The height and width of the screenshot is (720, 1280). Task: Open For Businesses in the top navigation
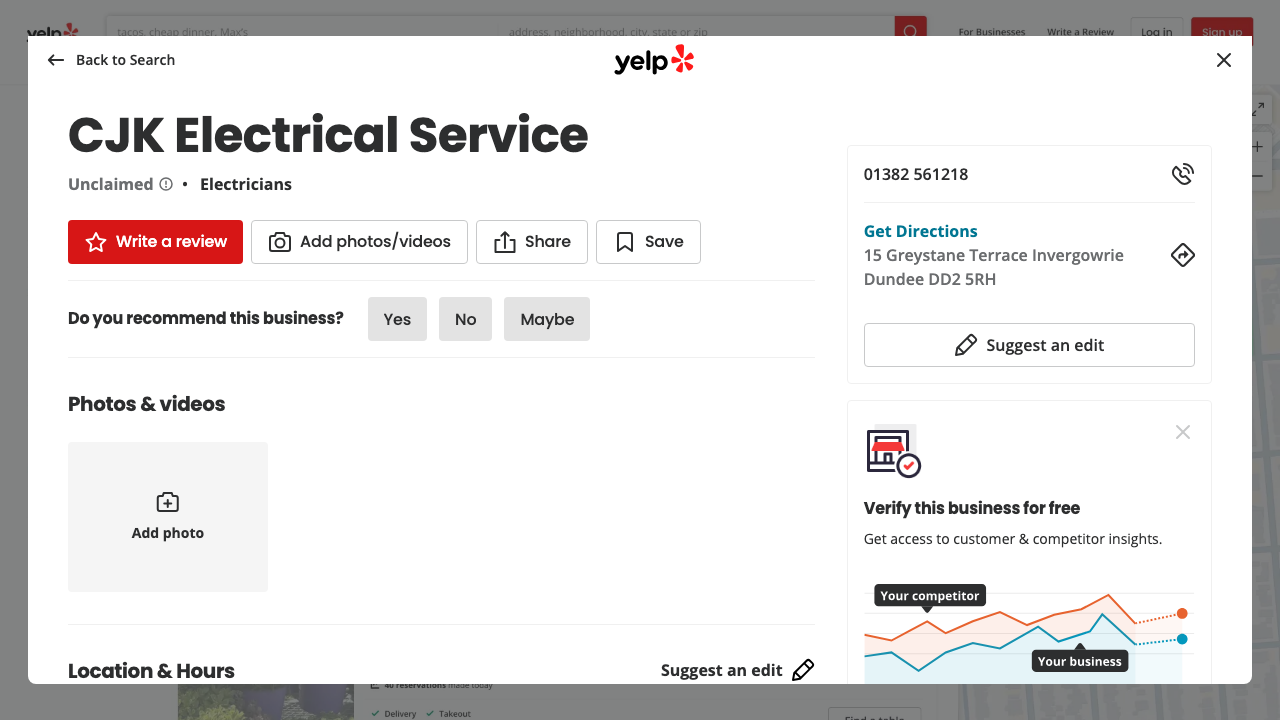point(991,31)
